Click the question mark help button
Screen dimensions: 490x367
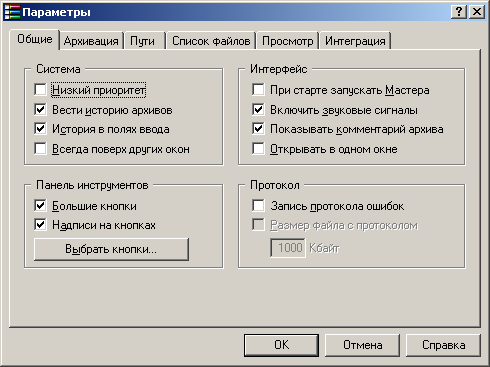(x=459, y=12)
